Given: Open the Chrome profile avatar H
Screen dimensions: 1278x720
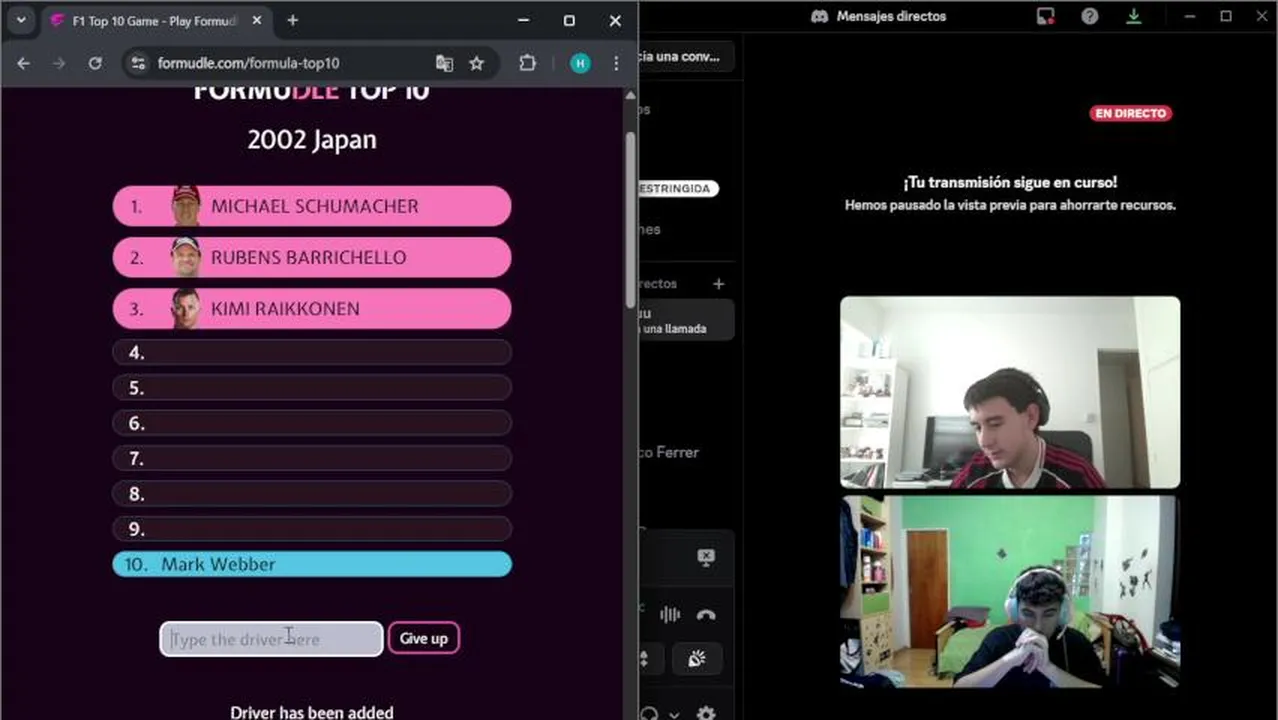Looking at the screenshot, I should pos(580,63).
